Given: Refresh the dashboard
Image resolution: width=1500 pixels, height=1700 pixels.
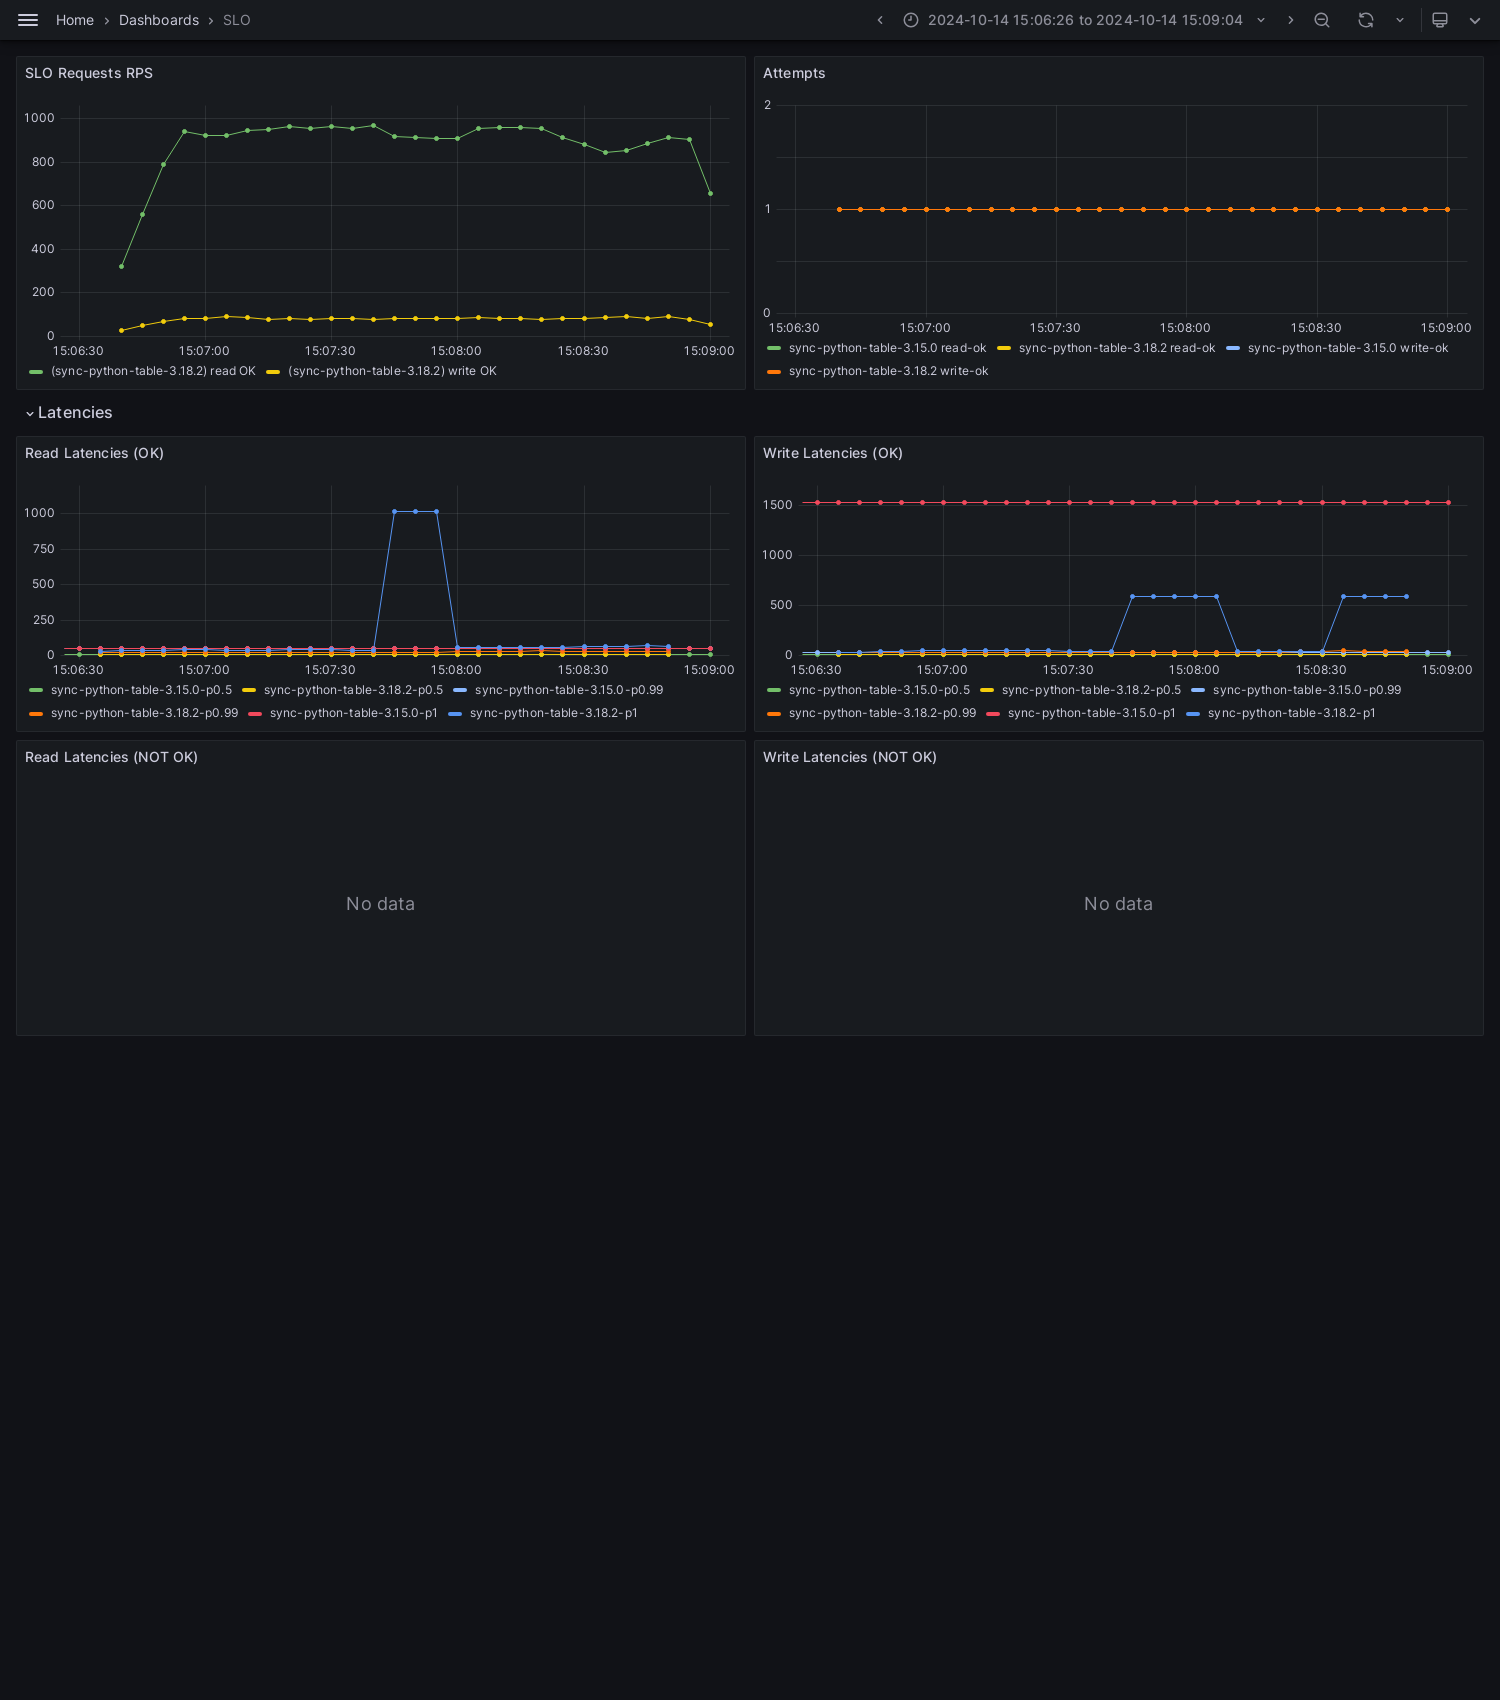Looking at the screenshot, I should tap(1366, 20).
